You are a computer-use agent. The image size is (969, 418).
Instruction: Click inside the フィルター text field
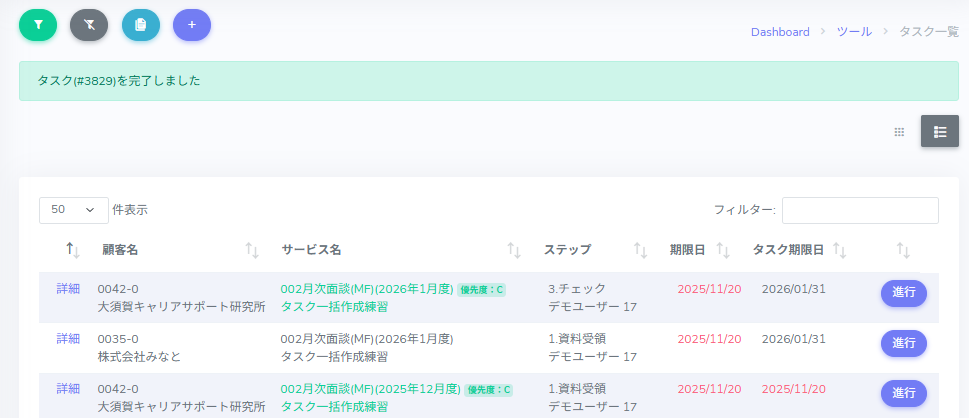point(860,210)
